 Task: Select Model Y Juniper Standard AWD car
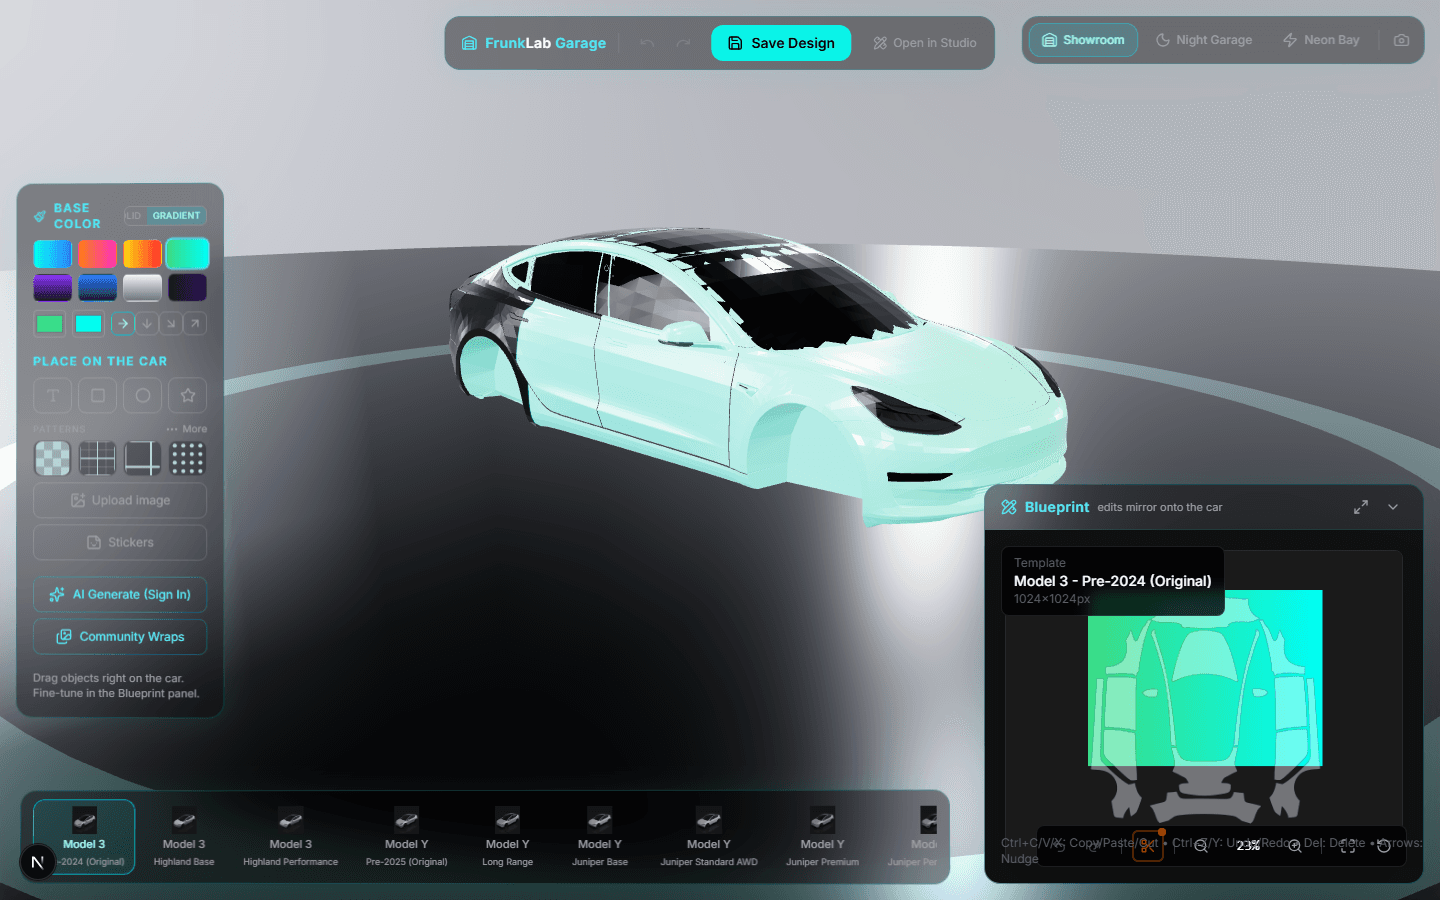click(x=709, y=837)
